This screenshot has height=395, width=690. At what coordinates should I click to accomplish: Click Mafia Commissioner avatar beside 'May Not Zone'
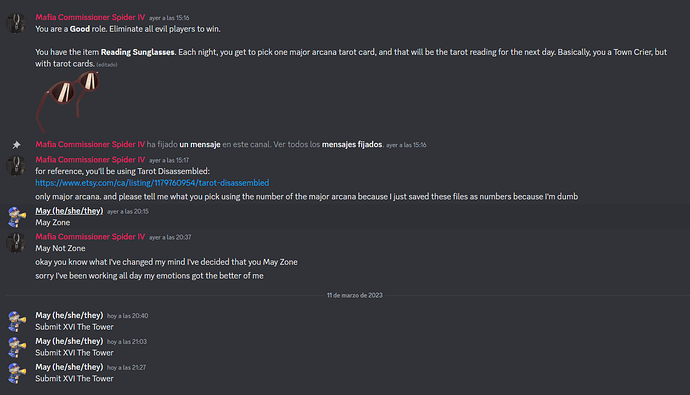point(16,243)
